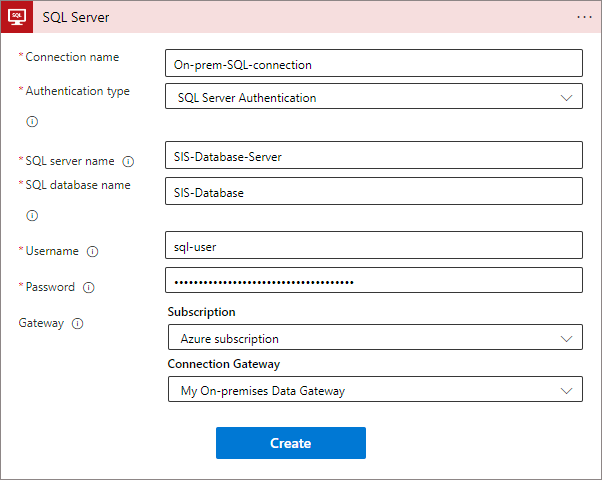Screen dimensions: 602x480
Task: Click the SQL database name label
Action: tap(78, 185)
